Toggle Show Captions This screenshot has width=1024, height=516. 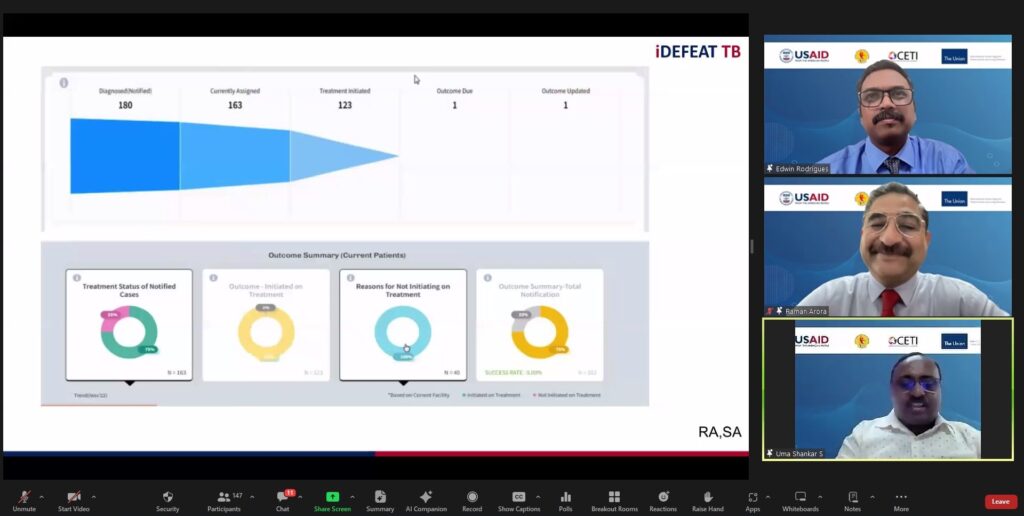click(x=518, y=497)
